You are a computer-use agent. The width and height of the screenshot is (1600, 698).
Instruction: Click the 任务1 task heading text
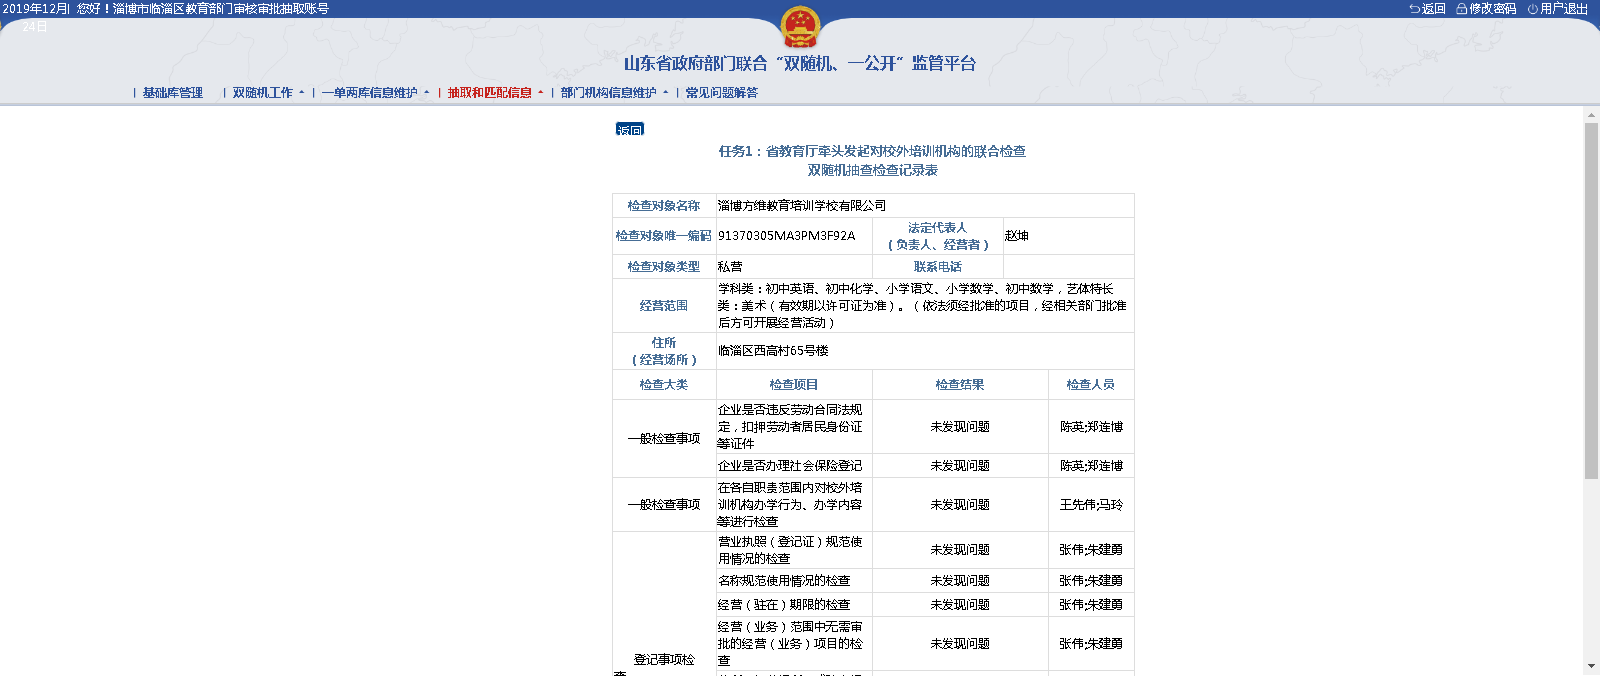(x=872, y=151)
